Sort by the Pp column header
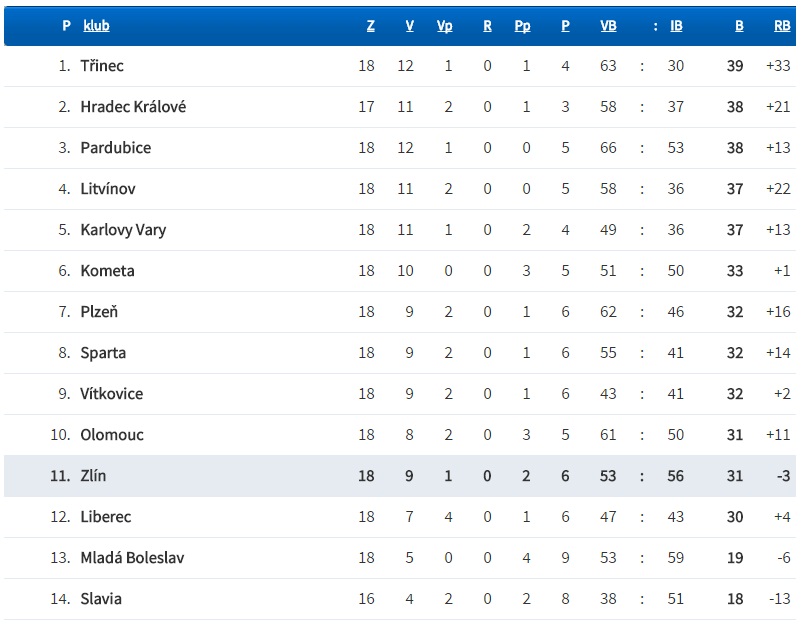Image resolution: width=803 pixels, height=625 pixels. 522,26
